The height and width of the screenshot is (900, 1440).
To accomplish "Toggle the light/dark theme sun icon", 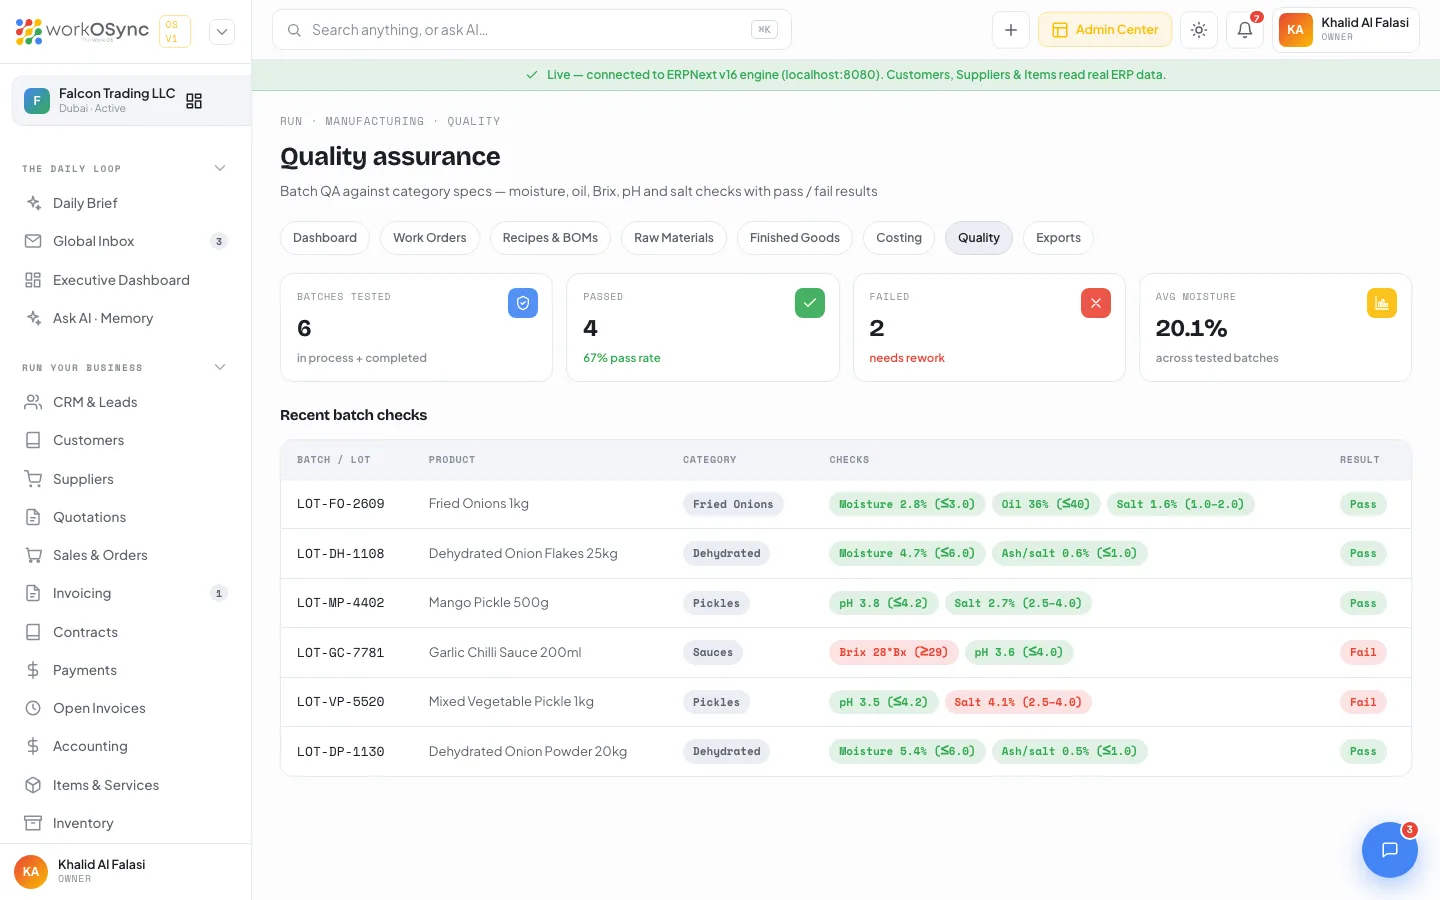I will tap(1199, 30).
